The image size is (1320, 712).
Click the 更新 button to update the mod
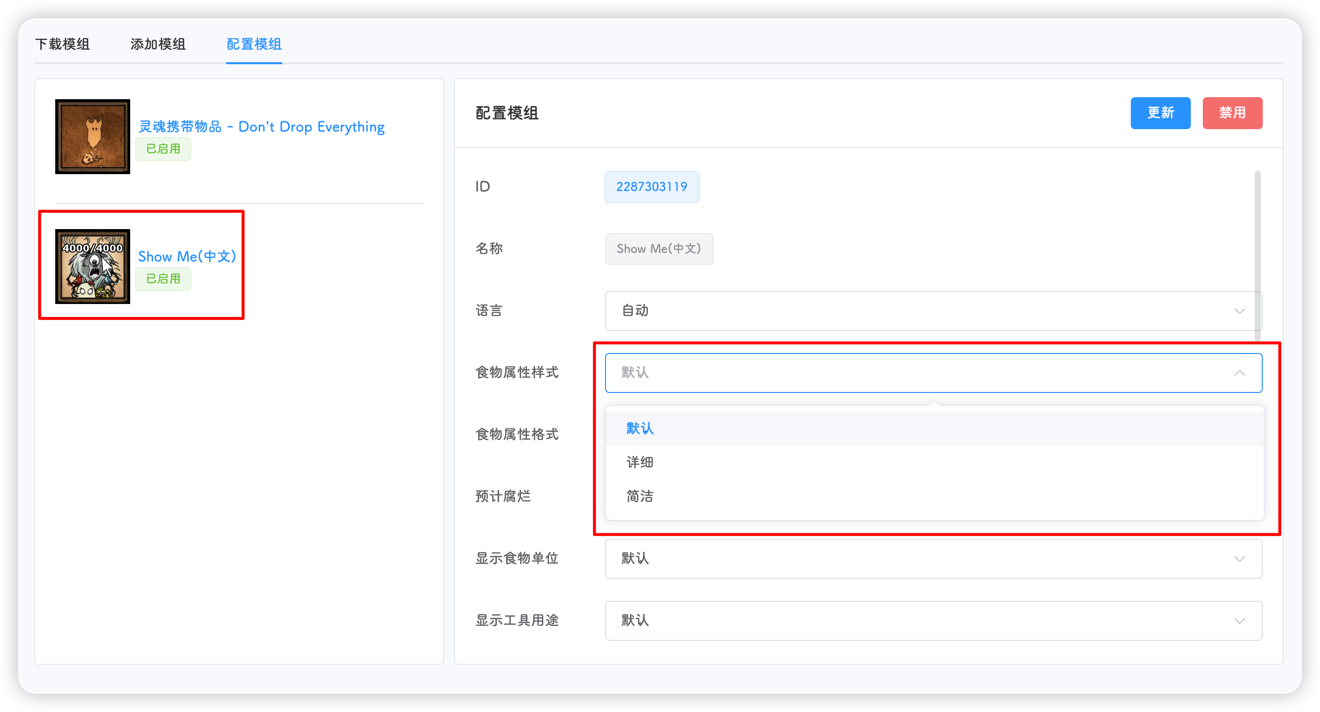click(1160, 113)
